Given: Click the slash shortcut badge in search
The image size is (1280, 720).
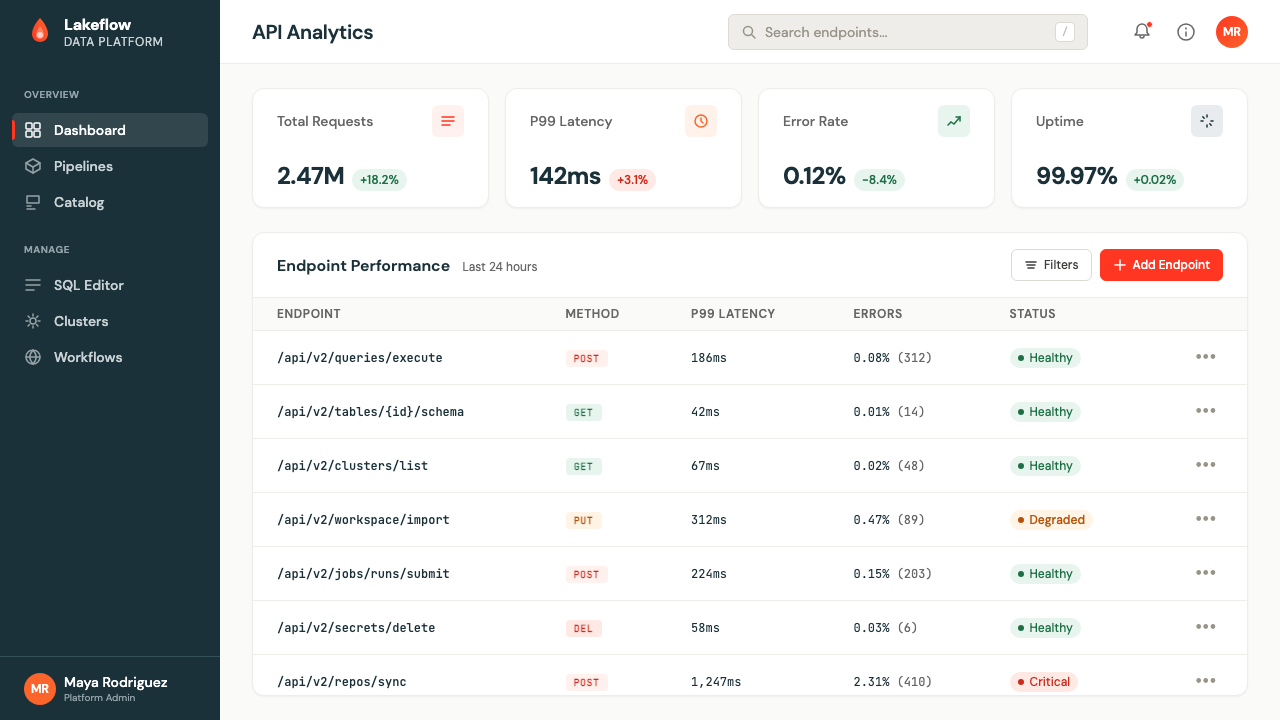Looking at the screenshot, I should pos(1065,32).
